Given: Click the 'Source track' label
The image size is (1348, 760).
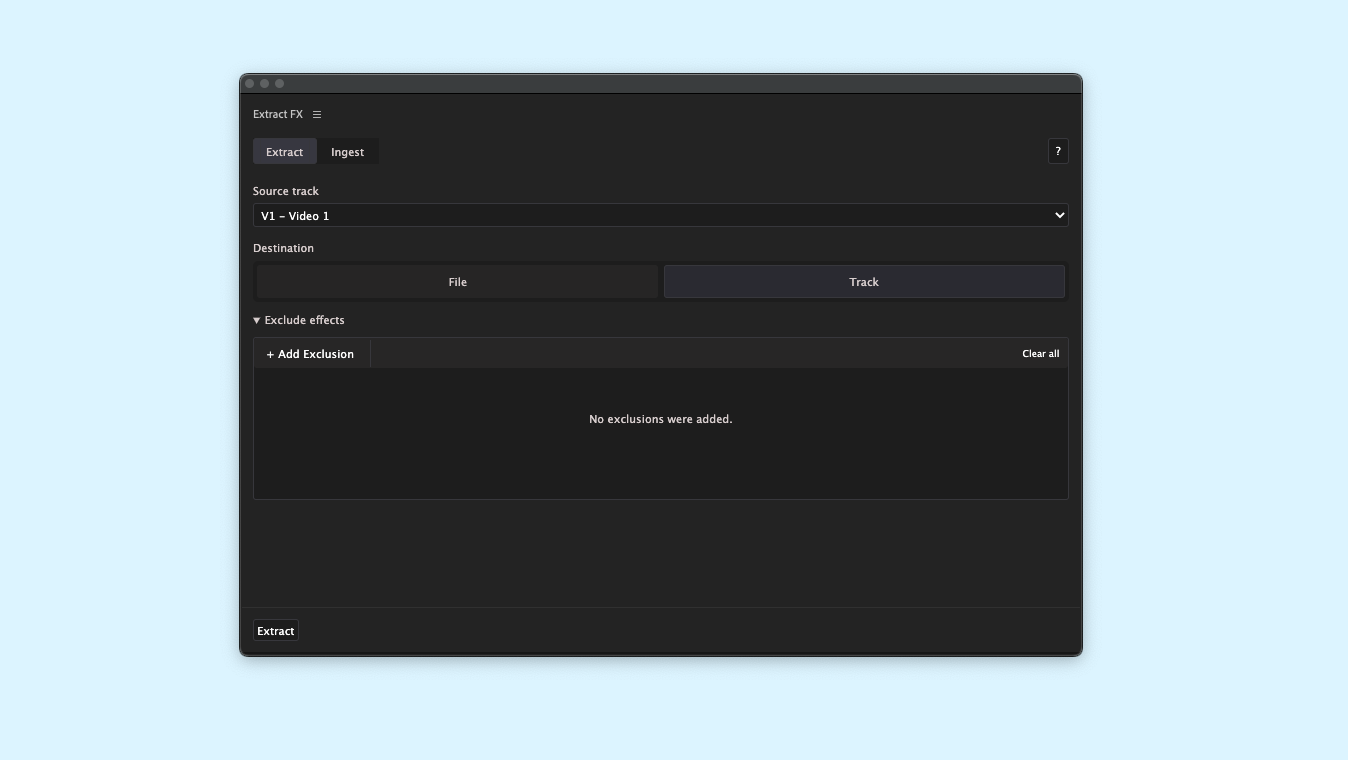Looking at the screenshot, I should 286,191.
